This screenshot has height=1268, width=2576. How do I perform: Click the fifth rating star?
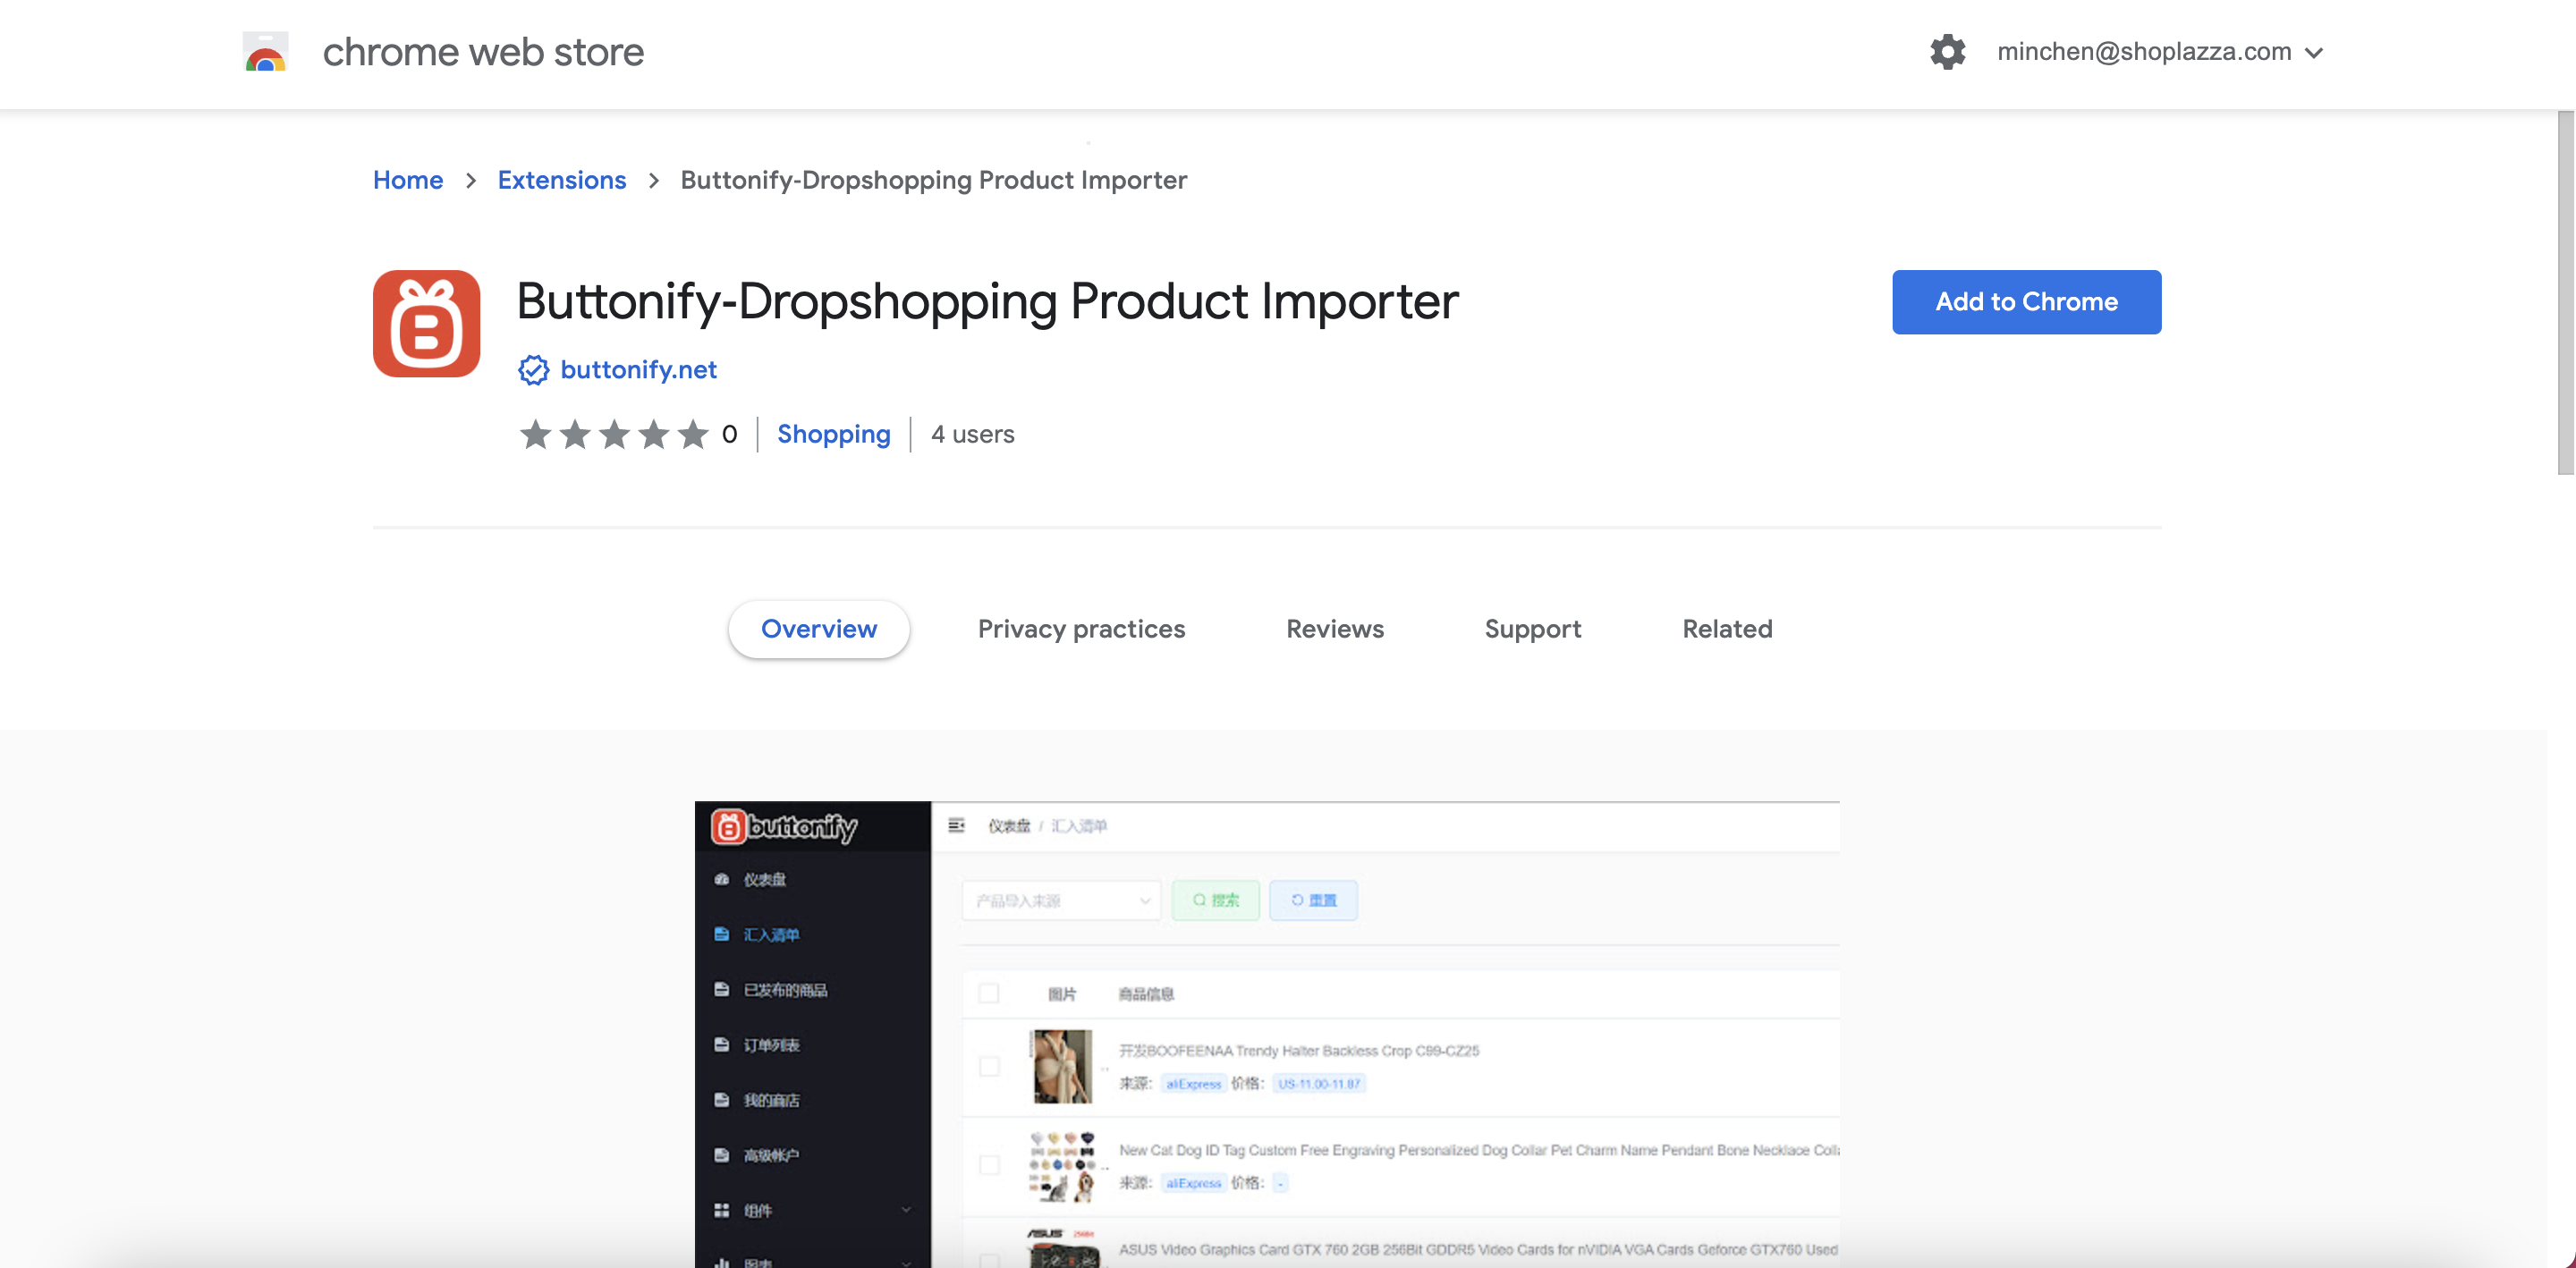pos(693,434)
